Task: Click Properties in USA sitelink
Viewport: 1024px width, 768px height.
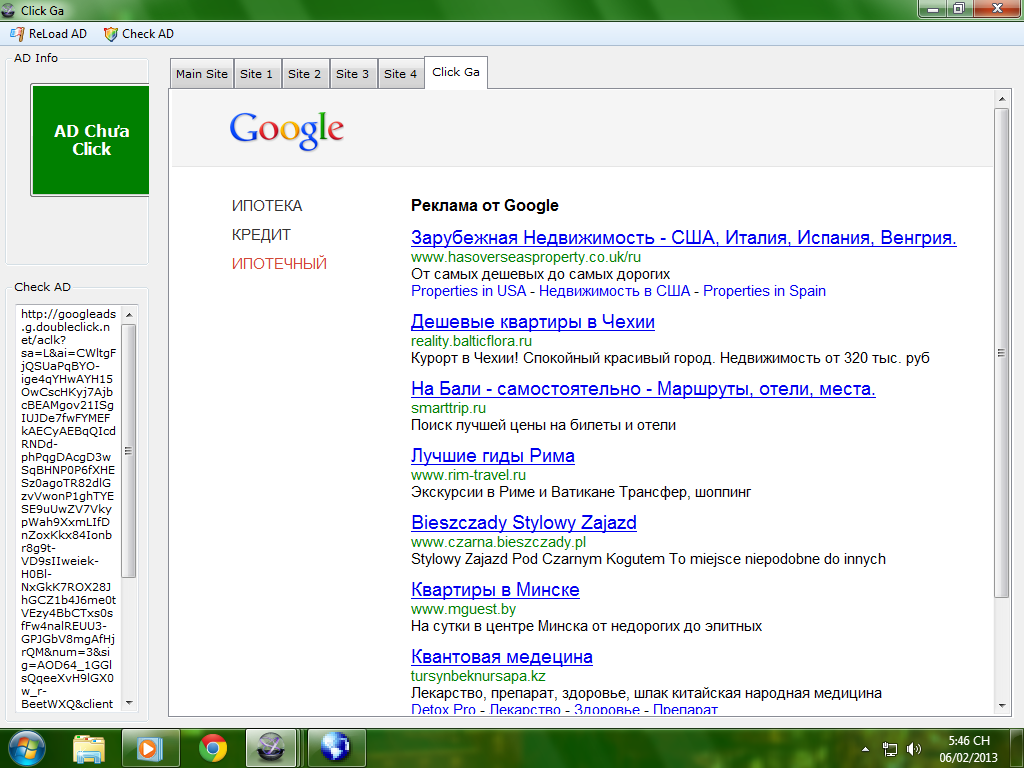Action: point(468,291)
